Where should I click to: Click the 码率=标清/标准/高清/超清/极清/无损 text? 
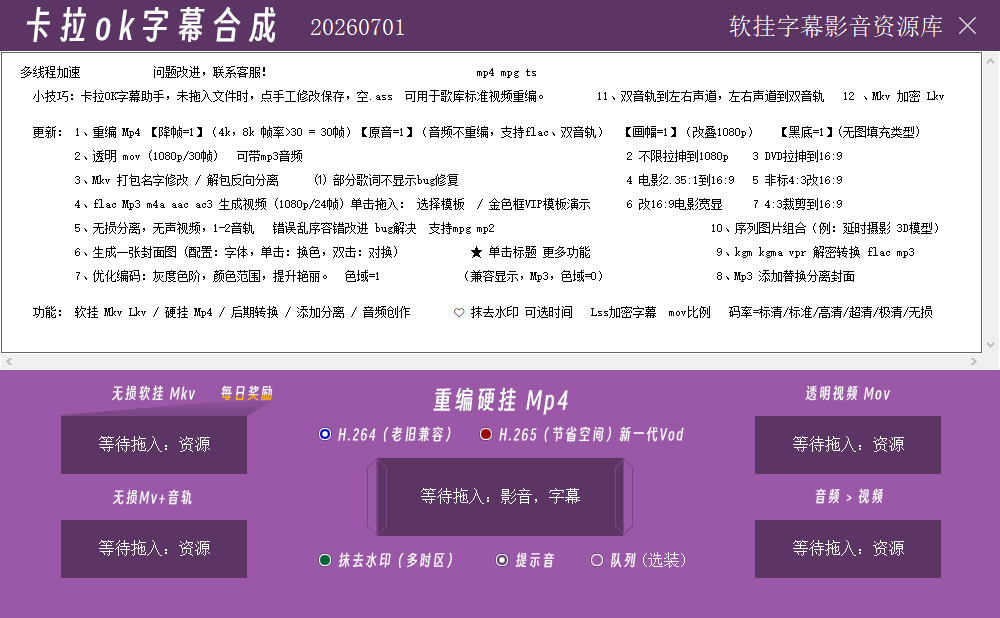pos(830,312)
